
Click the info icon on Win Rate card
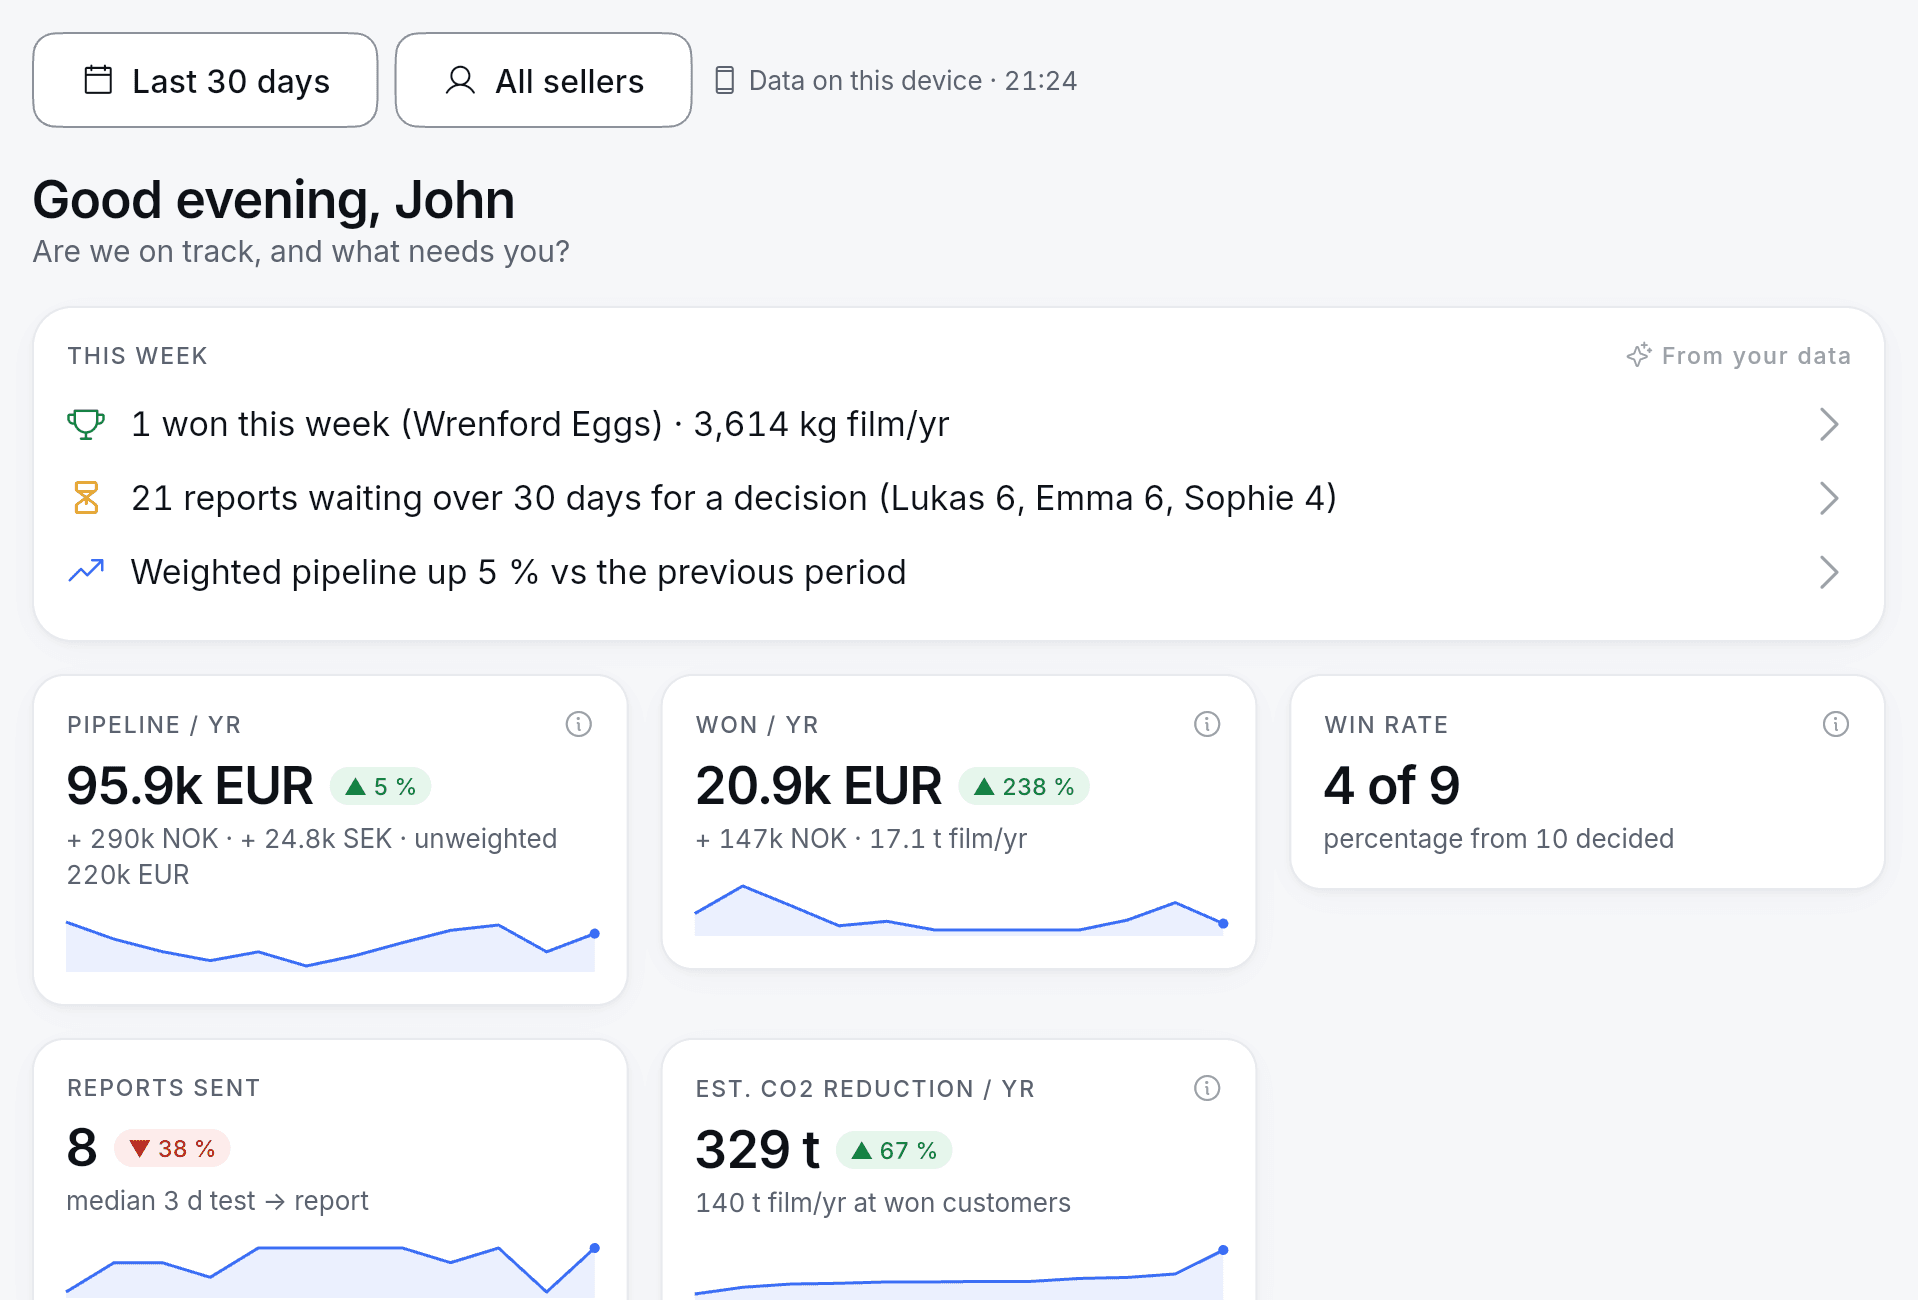coord(1836,724)
